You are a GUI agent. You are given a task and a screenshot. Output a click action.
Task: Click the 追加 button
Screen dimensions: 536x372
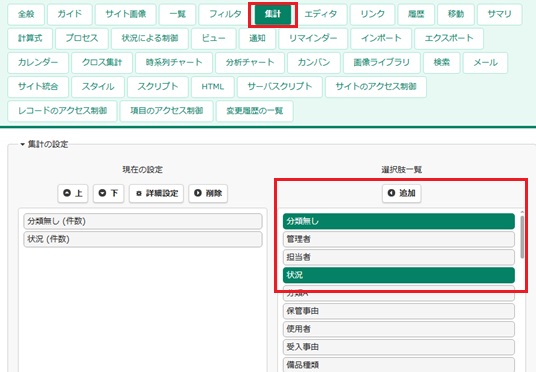tap(401, 194)
